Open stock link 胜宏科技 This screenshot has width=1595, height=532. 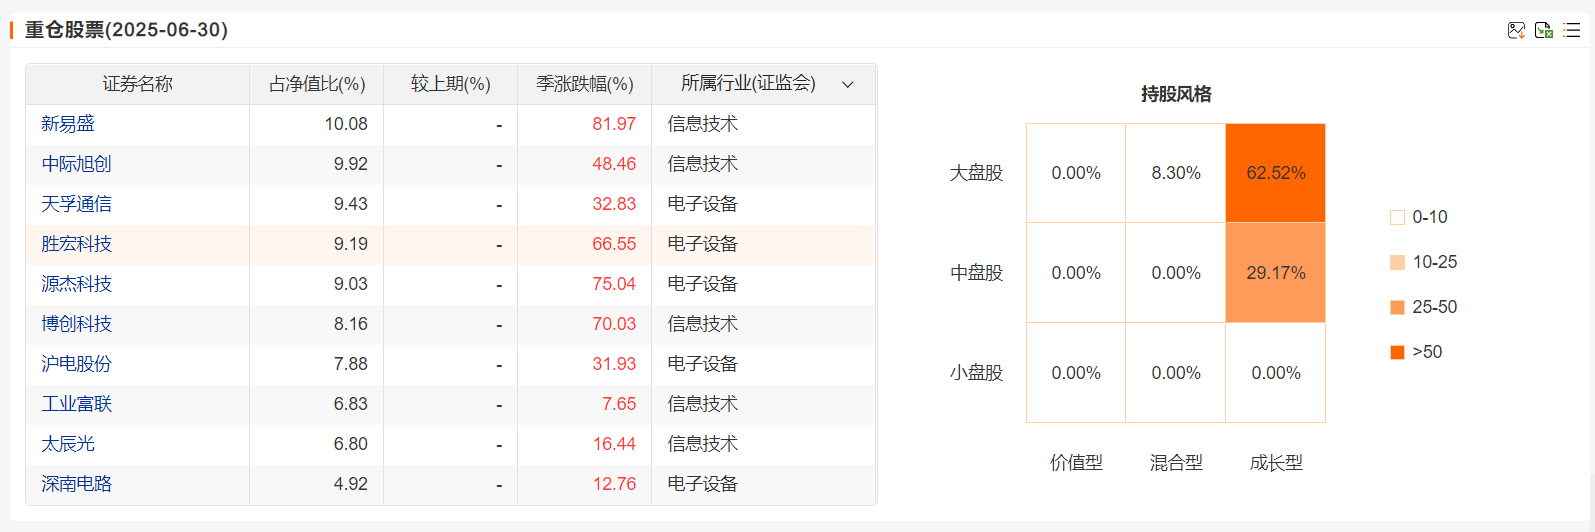pyautogui.click(x=76, y=244)
